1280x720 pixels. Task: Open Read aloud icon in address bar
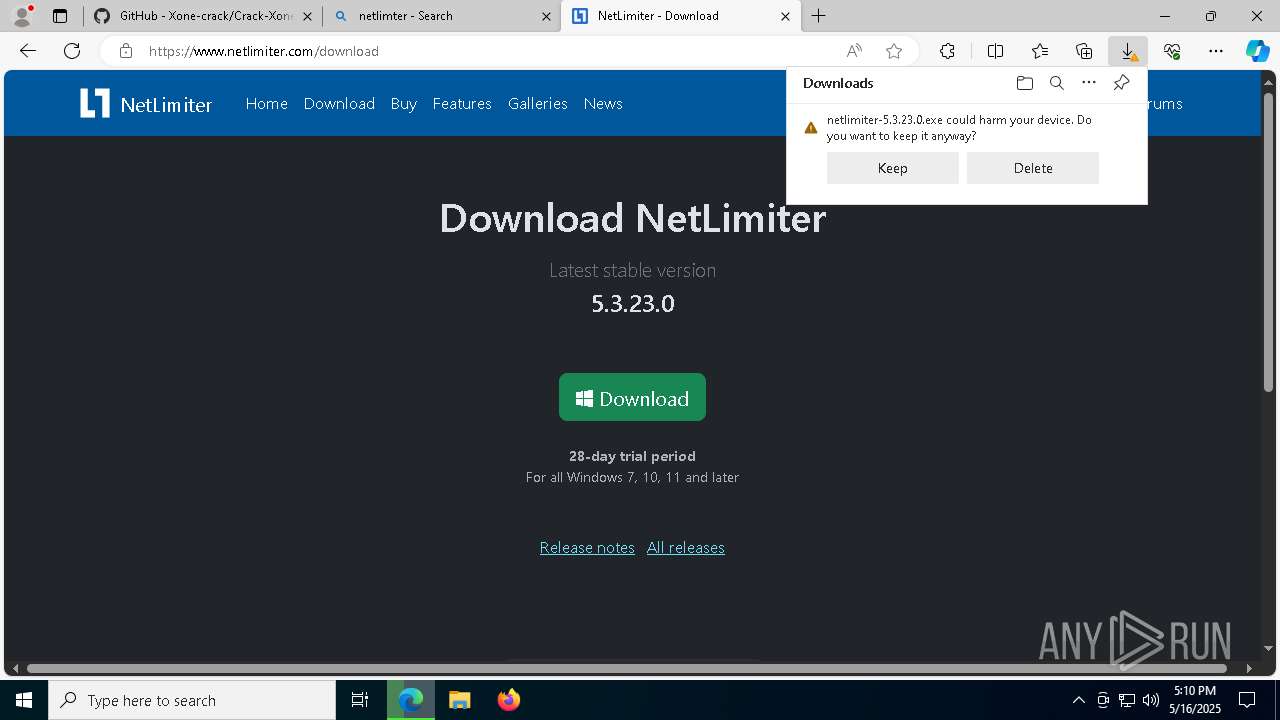[x=854, y=51]
